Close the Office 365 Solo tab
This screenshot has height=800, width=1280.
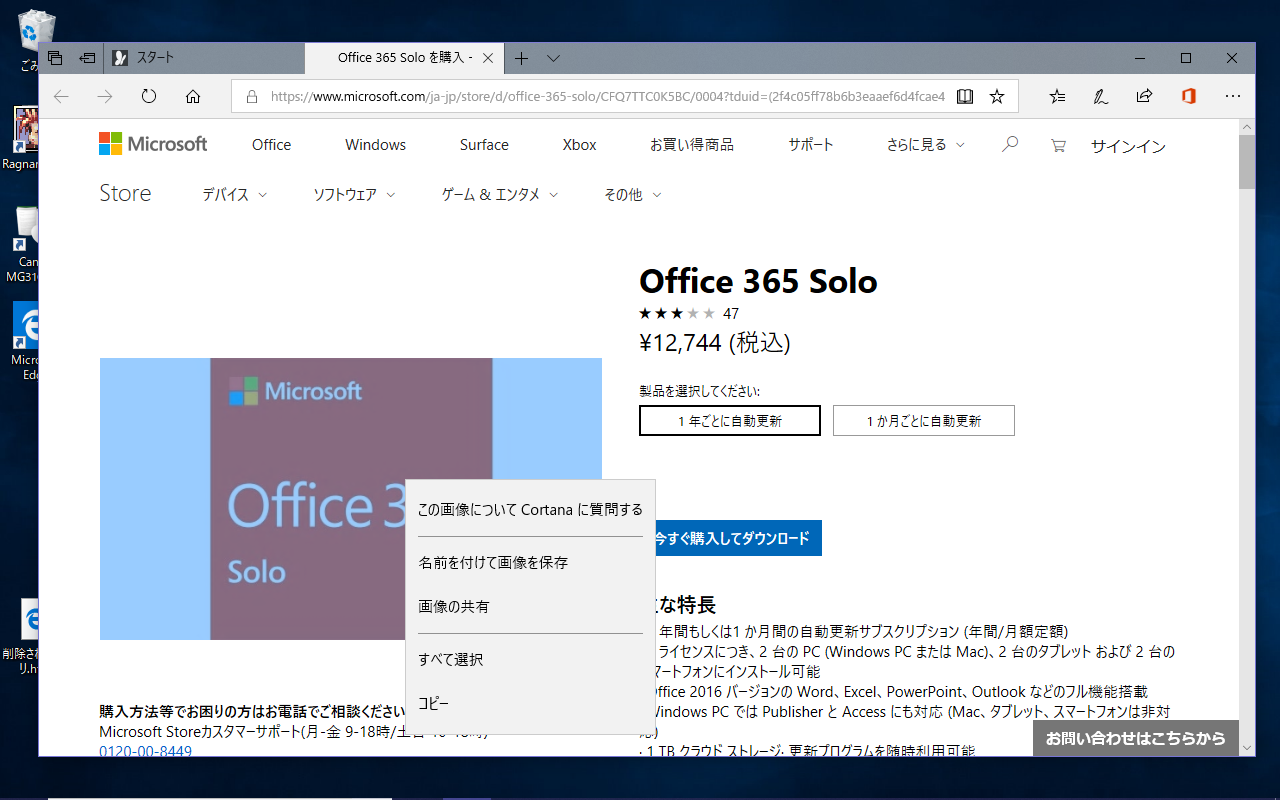pos(488,58)
